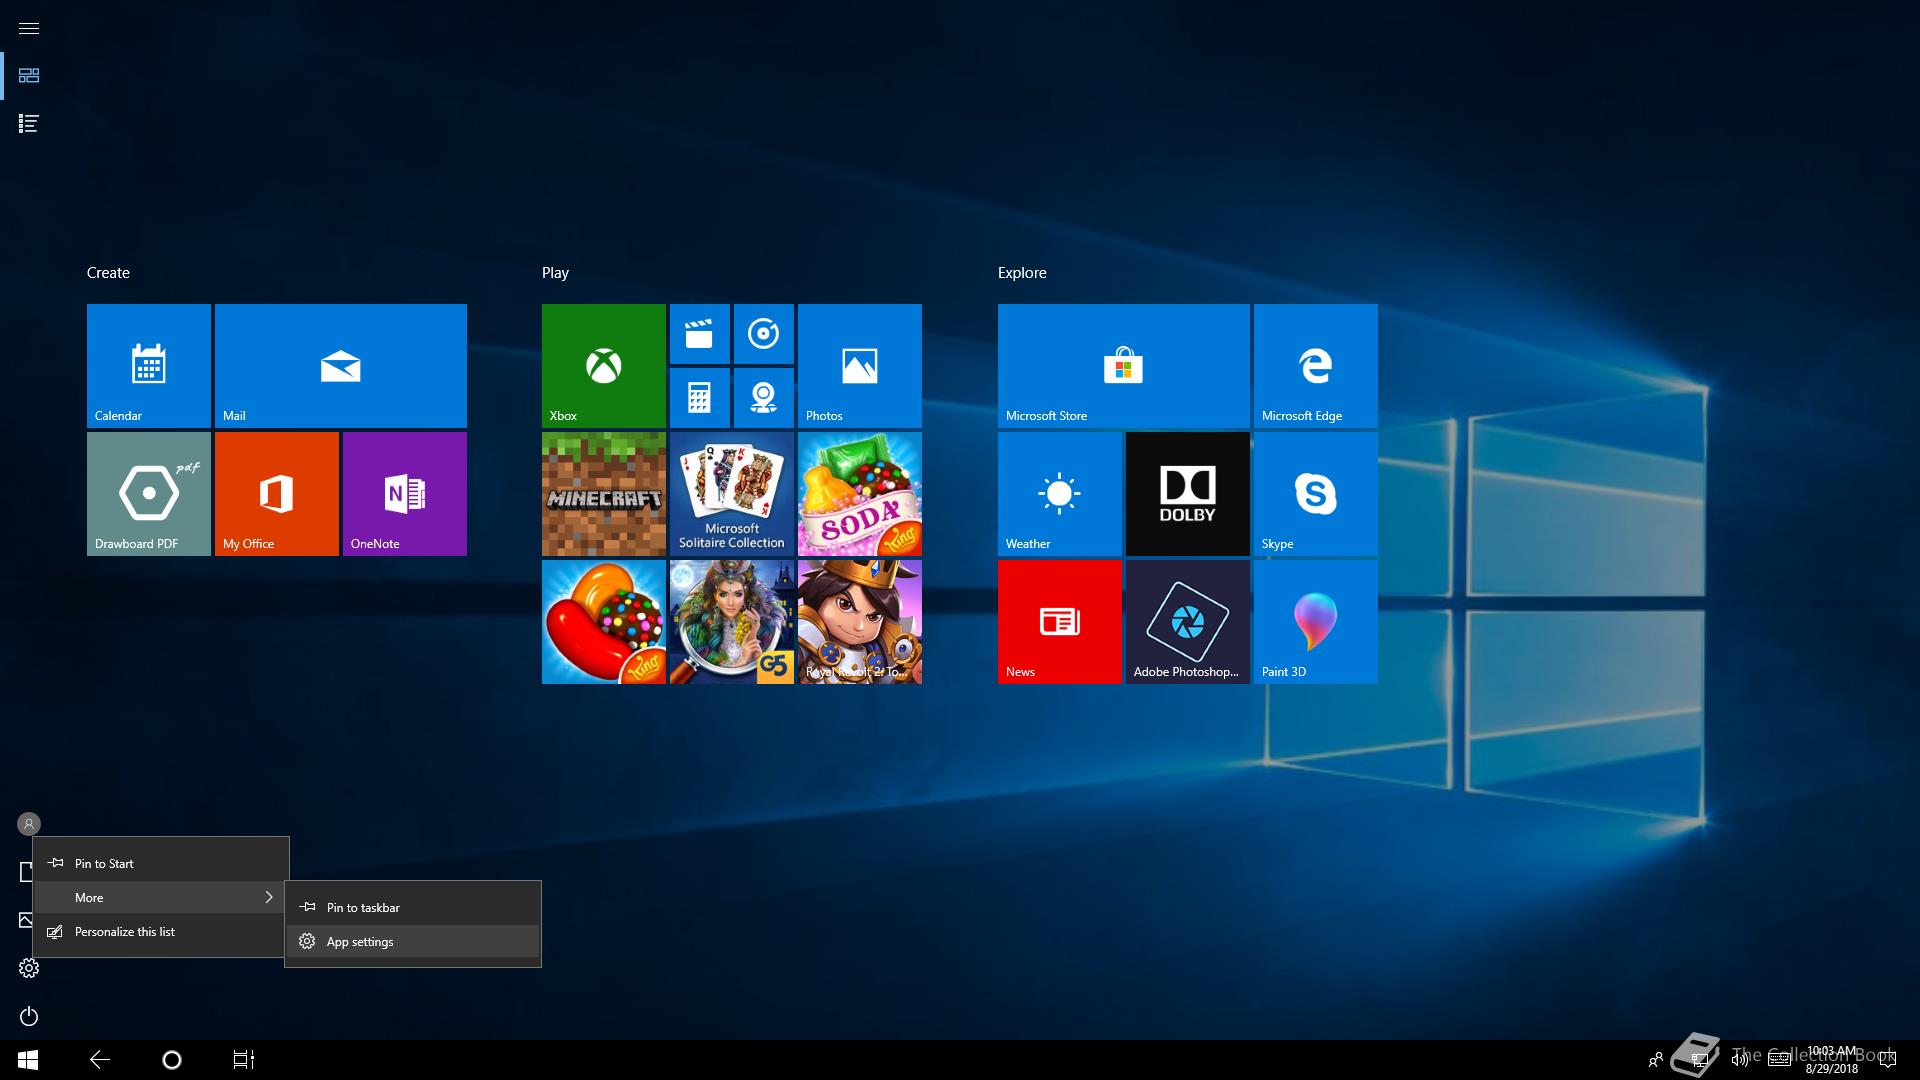Open the G5 hidden object game tile
This screenshot has width=1920, height=1080.
point(732,622)
